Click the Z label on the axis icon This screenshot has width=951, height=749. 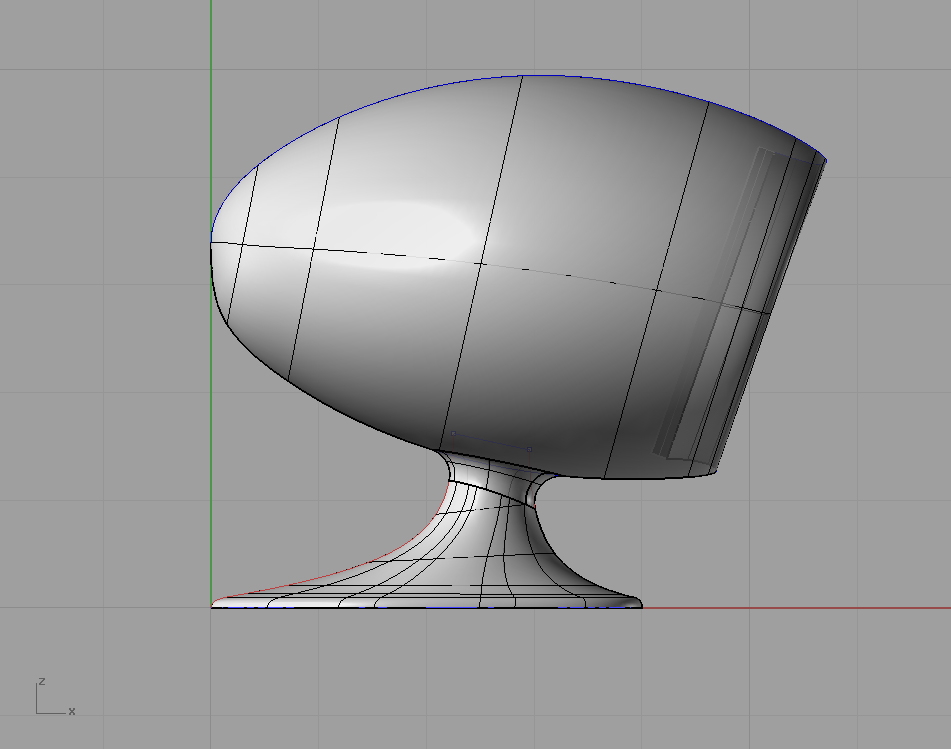41,681
